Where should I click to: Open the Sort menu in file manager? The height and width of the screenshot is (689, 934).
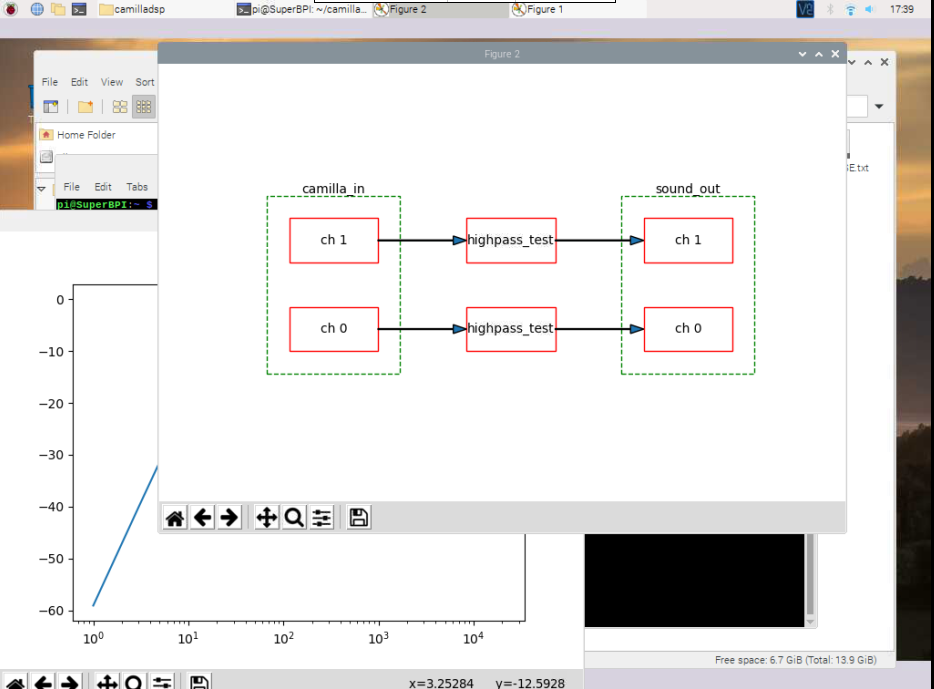click(145, 82)
